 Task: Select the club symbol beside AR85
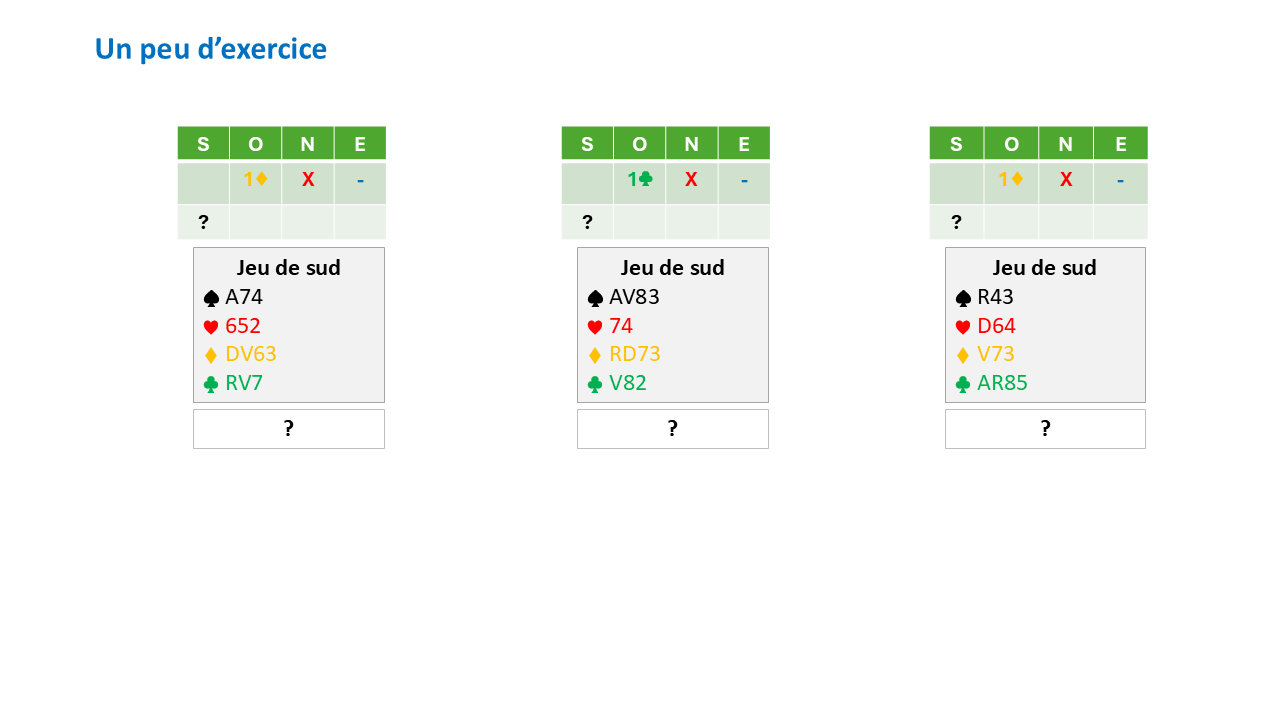tap(963, 384)
